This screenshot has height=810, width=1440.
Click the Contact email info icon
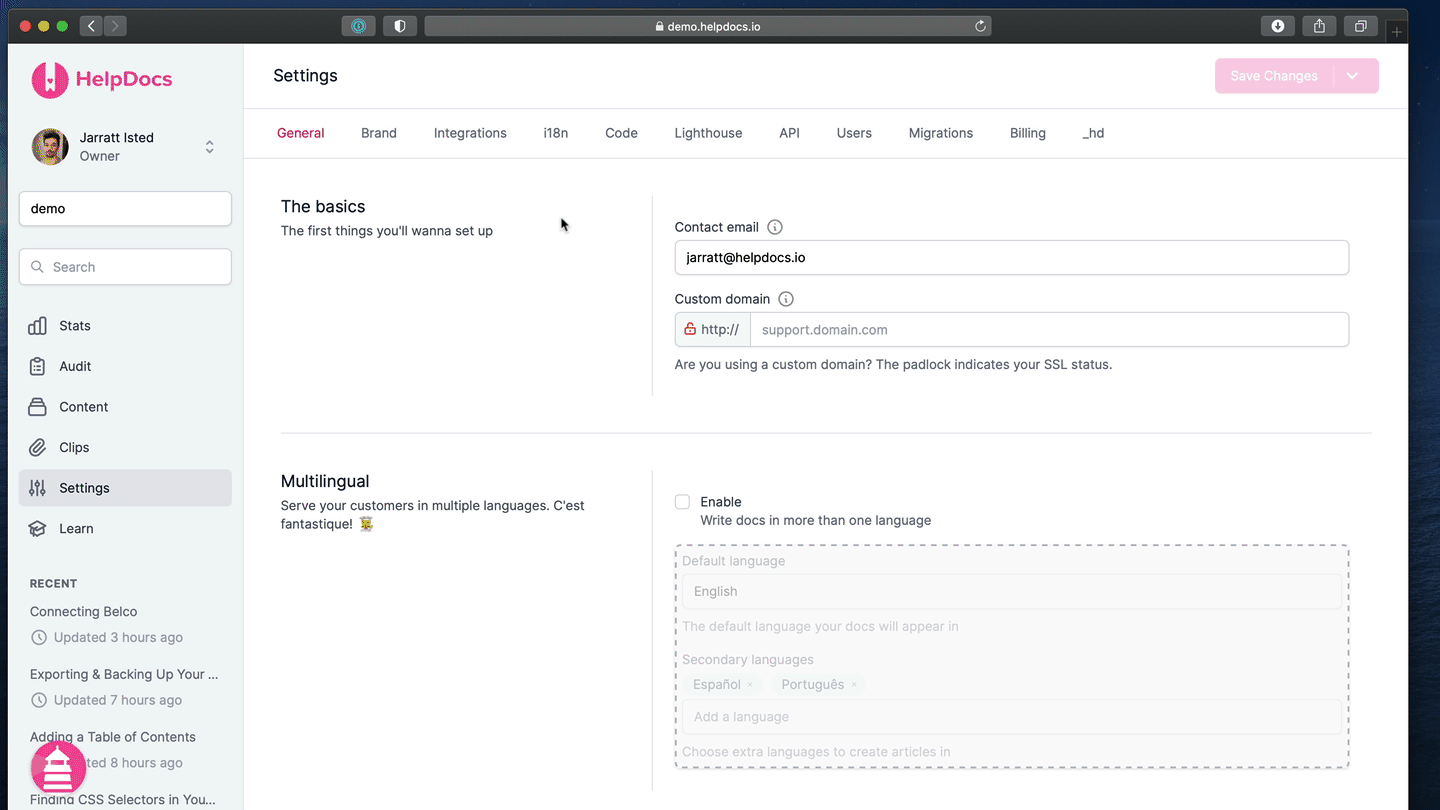pyautogui.click(x=775, y=227)
